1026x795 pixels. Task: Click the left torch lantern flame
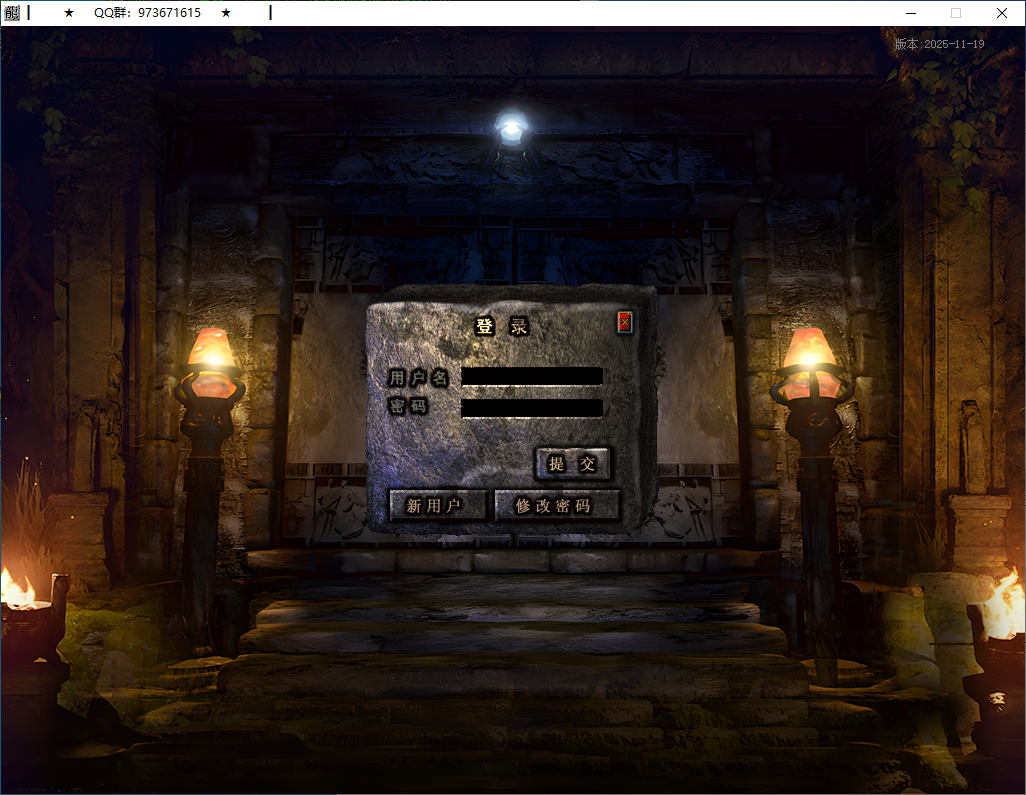(211, 350)
